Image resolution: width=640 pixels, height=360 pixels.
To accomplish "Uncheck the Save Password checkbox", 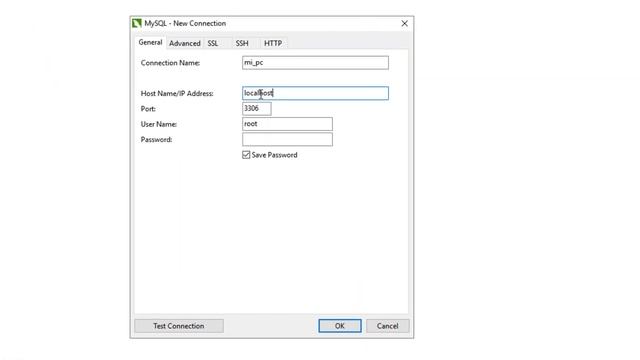I will (246, 155).
